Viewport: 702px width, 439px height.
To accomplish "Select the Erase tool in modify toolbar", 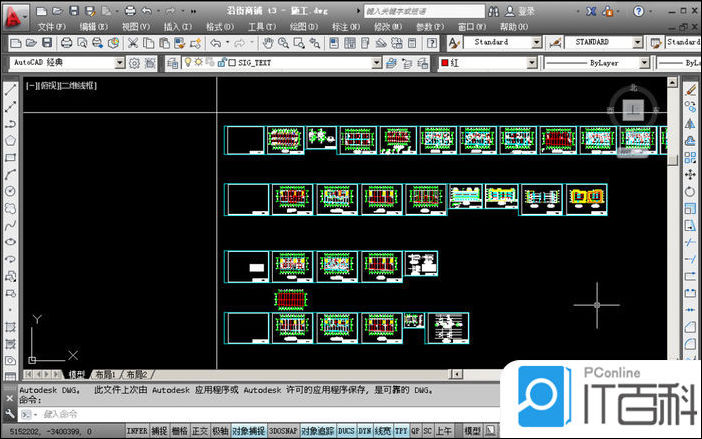I will click(x=690, y=88).
